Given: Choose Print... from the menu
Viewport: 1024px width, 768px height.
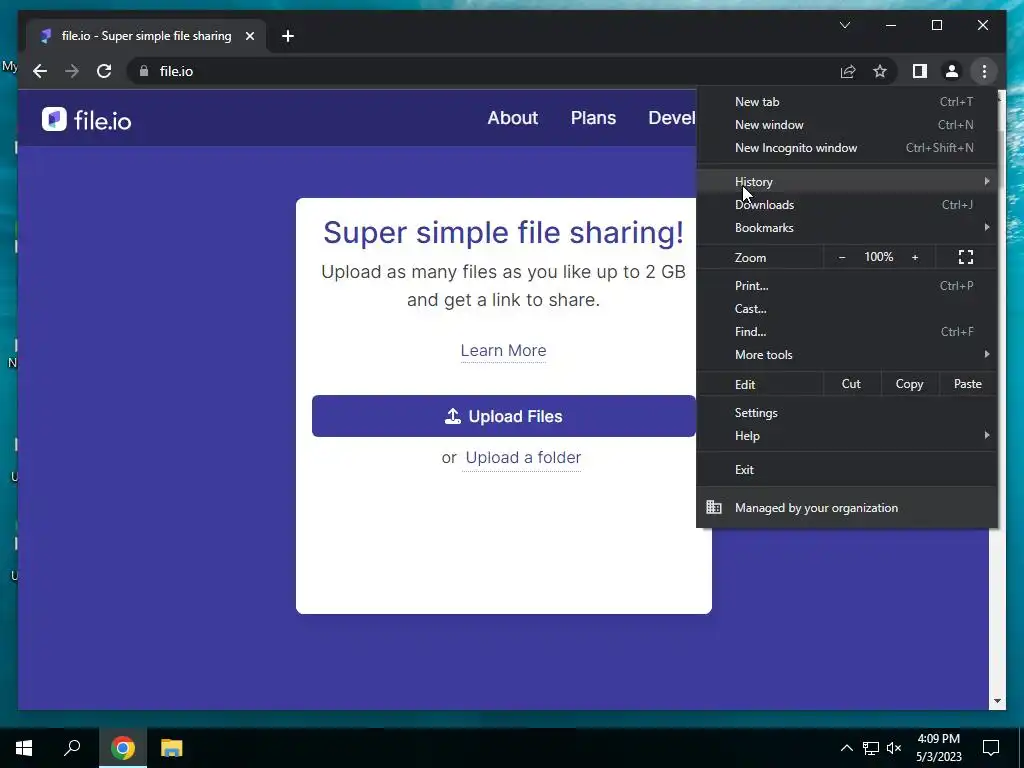Looking at the screenshot, I should 846,285.
